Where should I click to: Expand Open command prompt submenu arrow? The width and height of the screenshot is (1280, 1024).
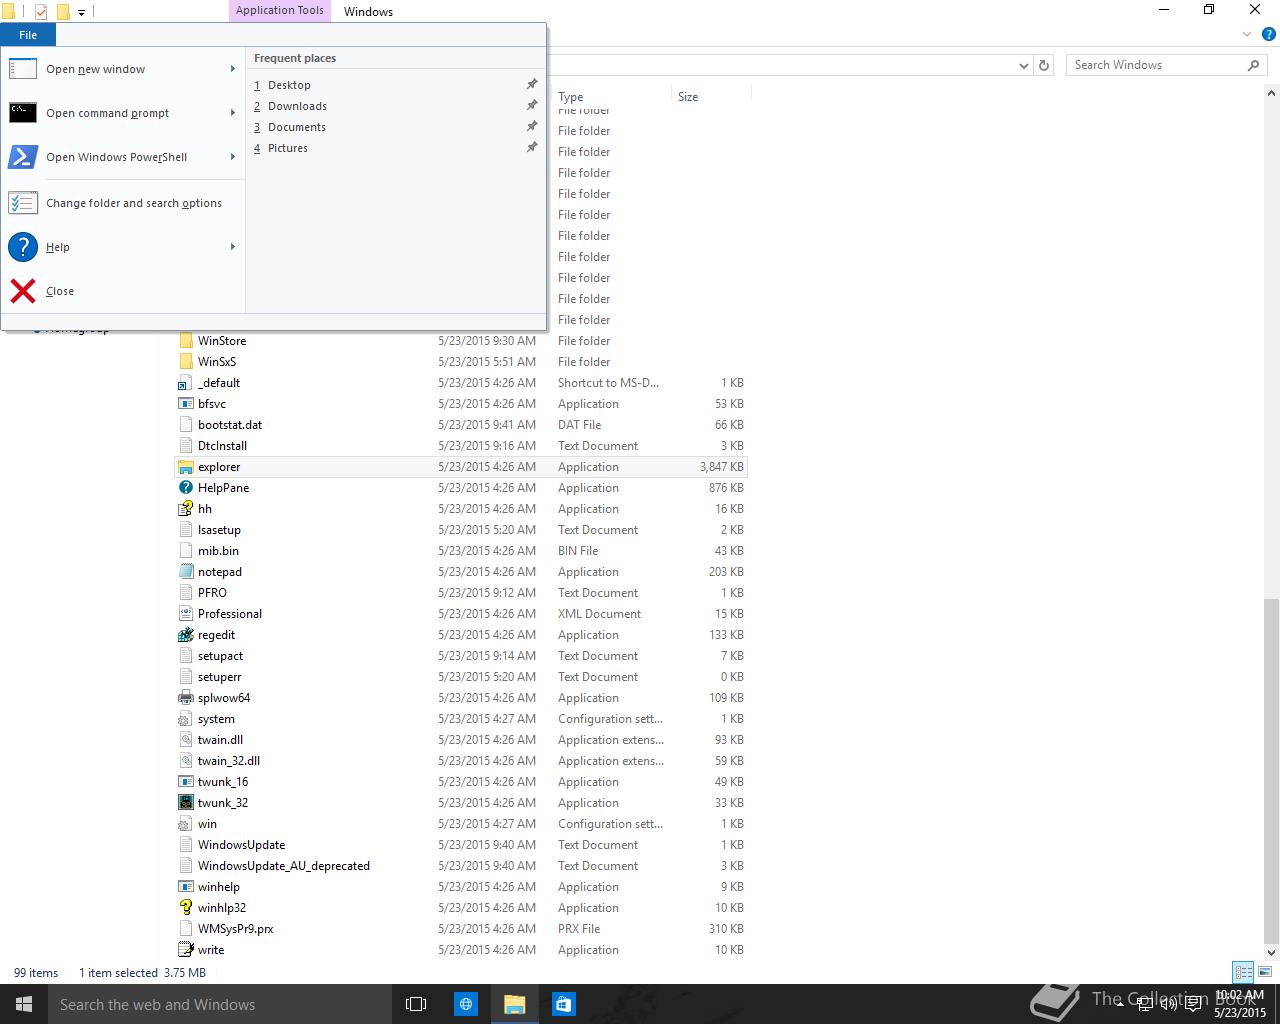[x=233, y=113]
